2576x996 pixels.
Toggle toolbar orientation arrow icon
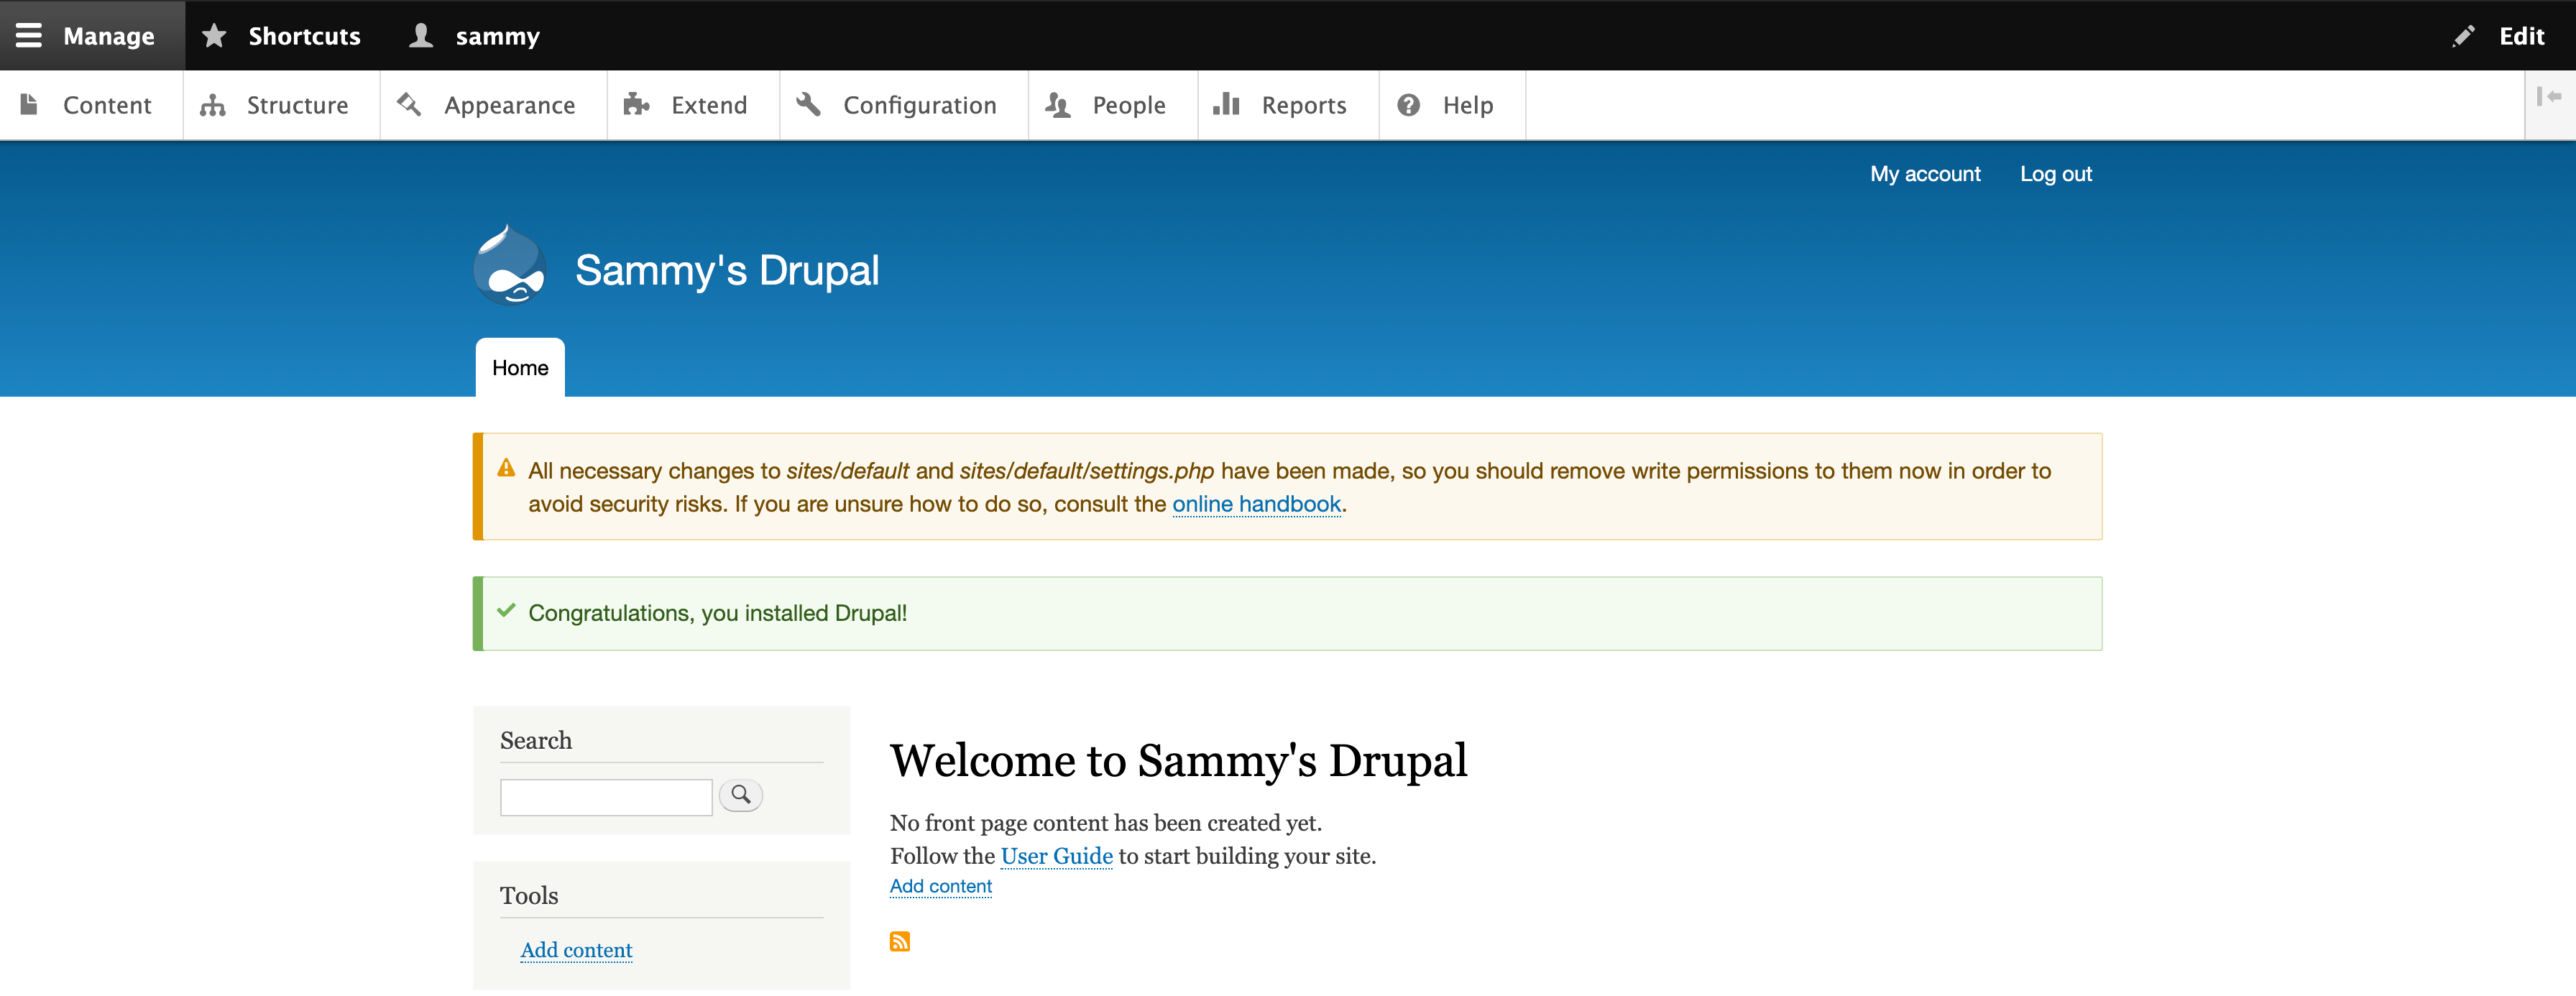point(2549,97)
